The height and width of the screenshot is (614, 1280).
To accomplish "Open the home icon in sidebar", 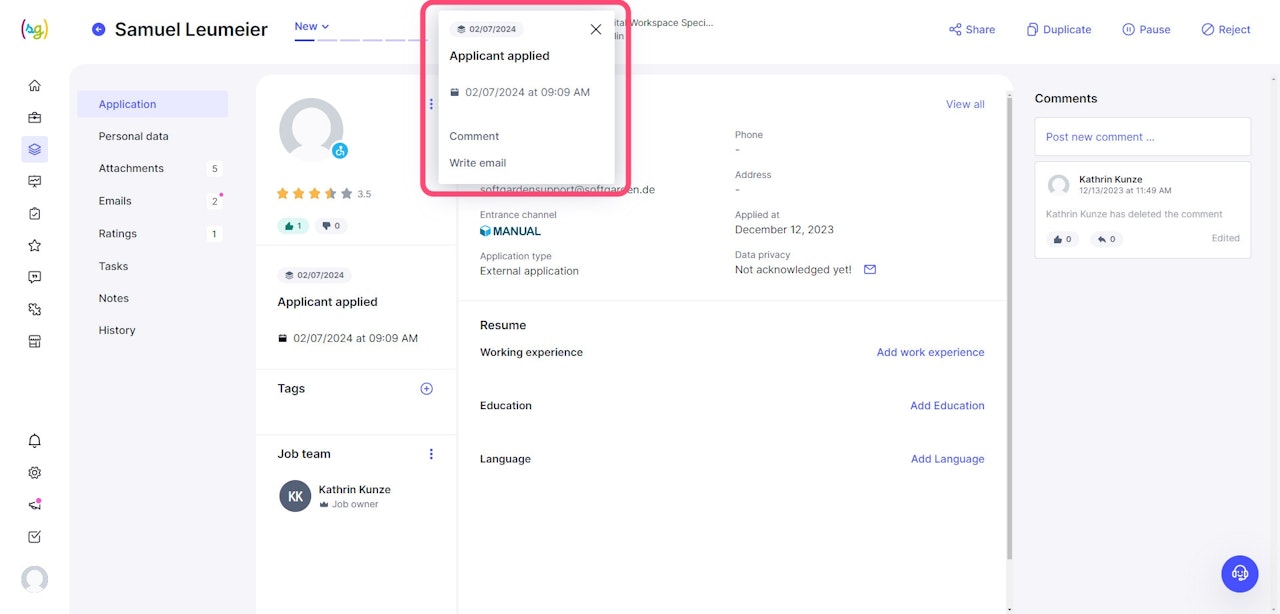I will click(35, 86).
